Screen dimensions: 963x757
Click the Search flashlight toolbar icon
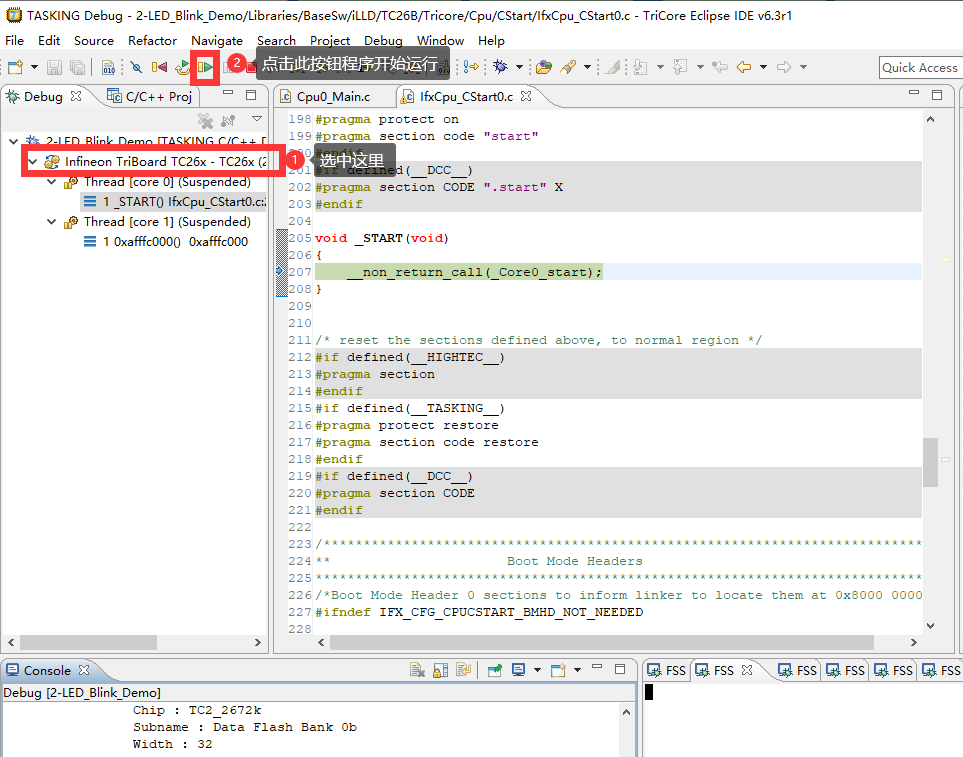[x=568, y=67]
